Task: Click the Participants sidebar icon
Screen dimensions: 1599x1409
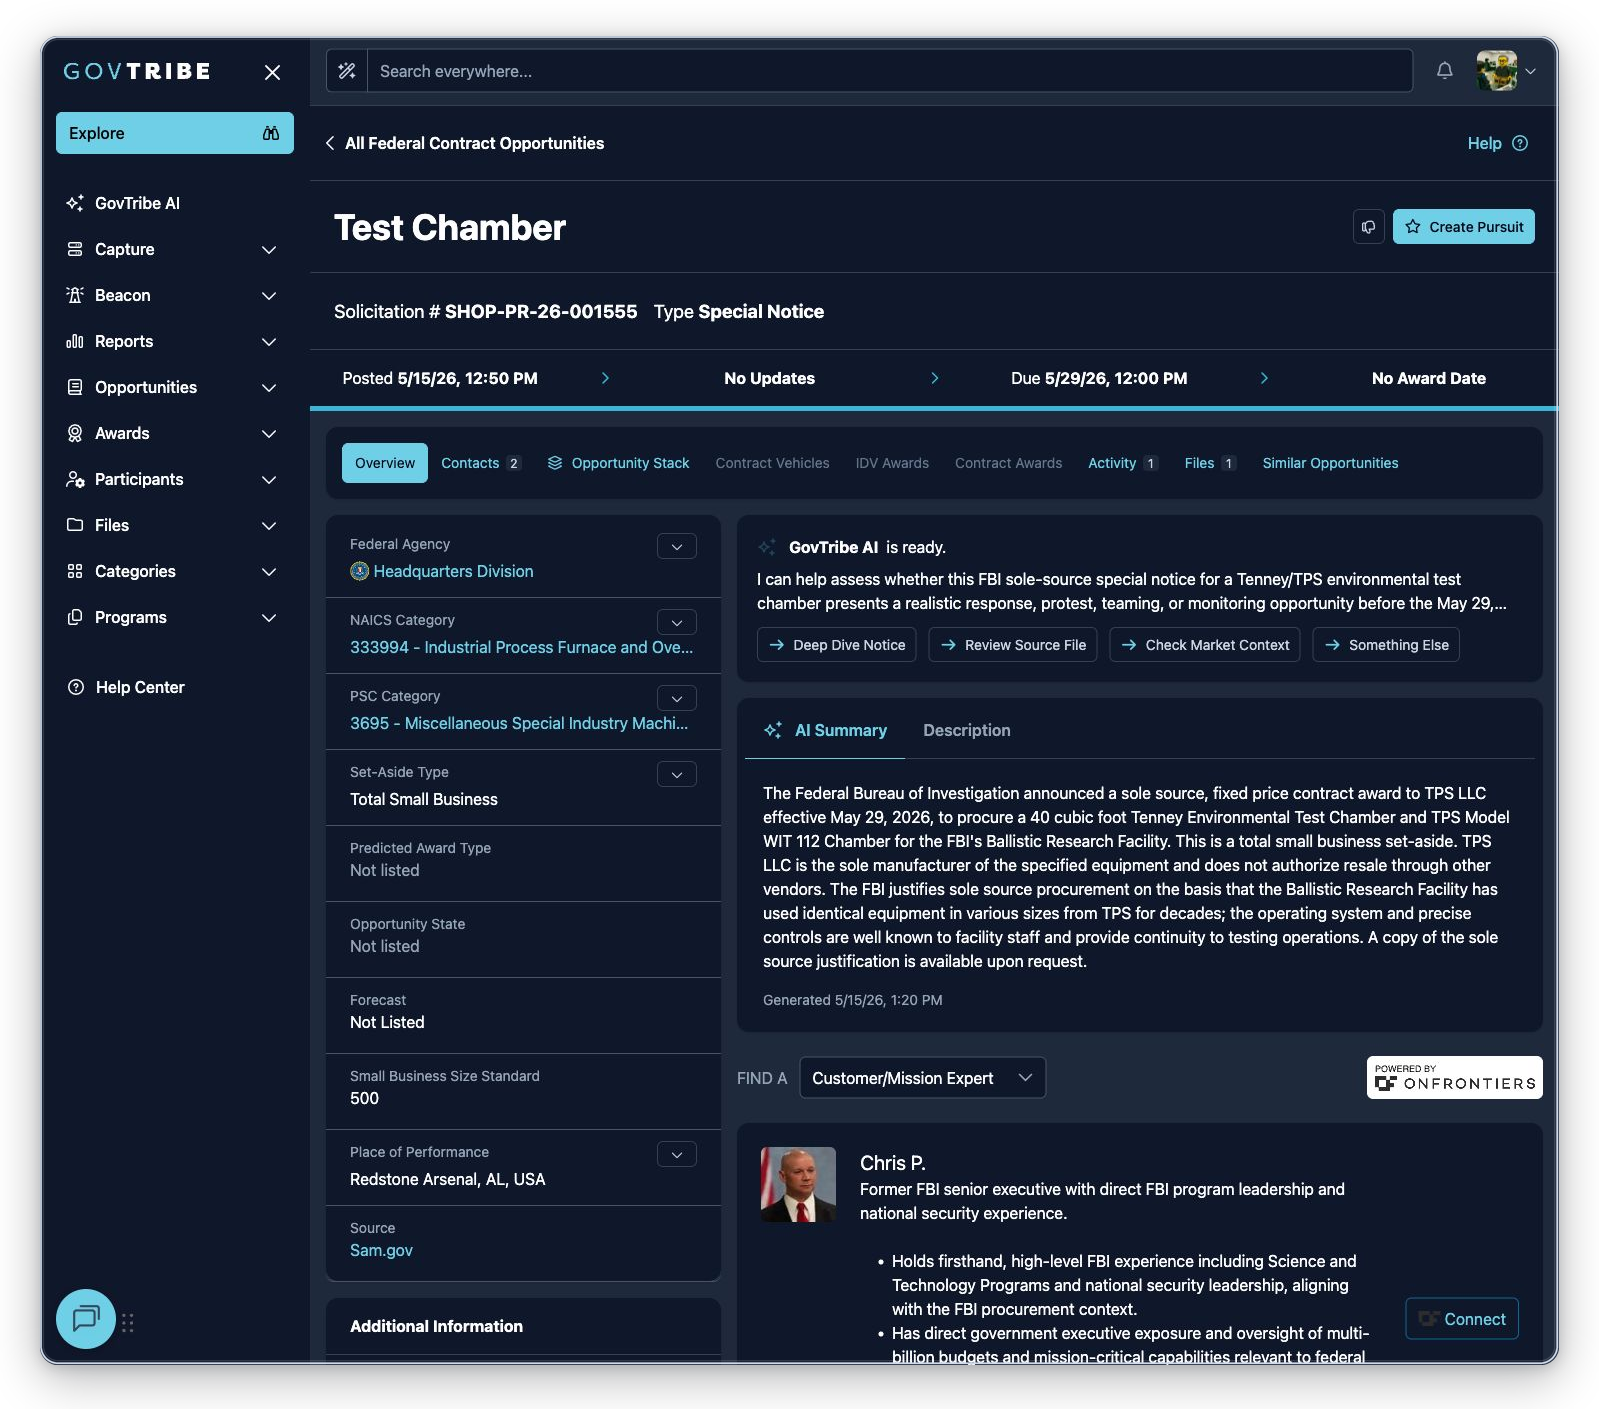Action: tap(75, 479)
